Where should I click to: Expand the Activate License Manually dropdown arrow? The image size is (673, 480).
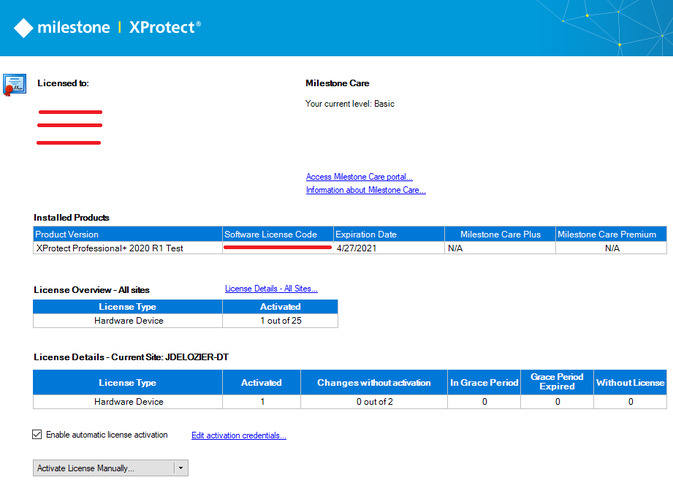click(180, 468)
